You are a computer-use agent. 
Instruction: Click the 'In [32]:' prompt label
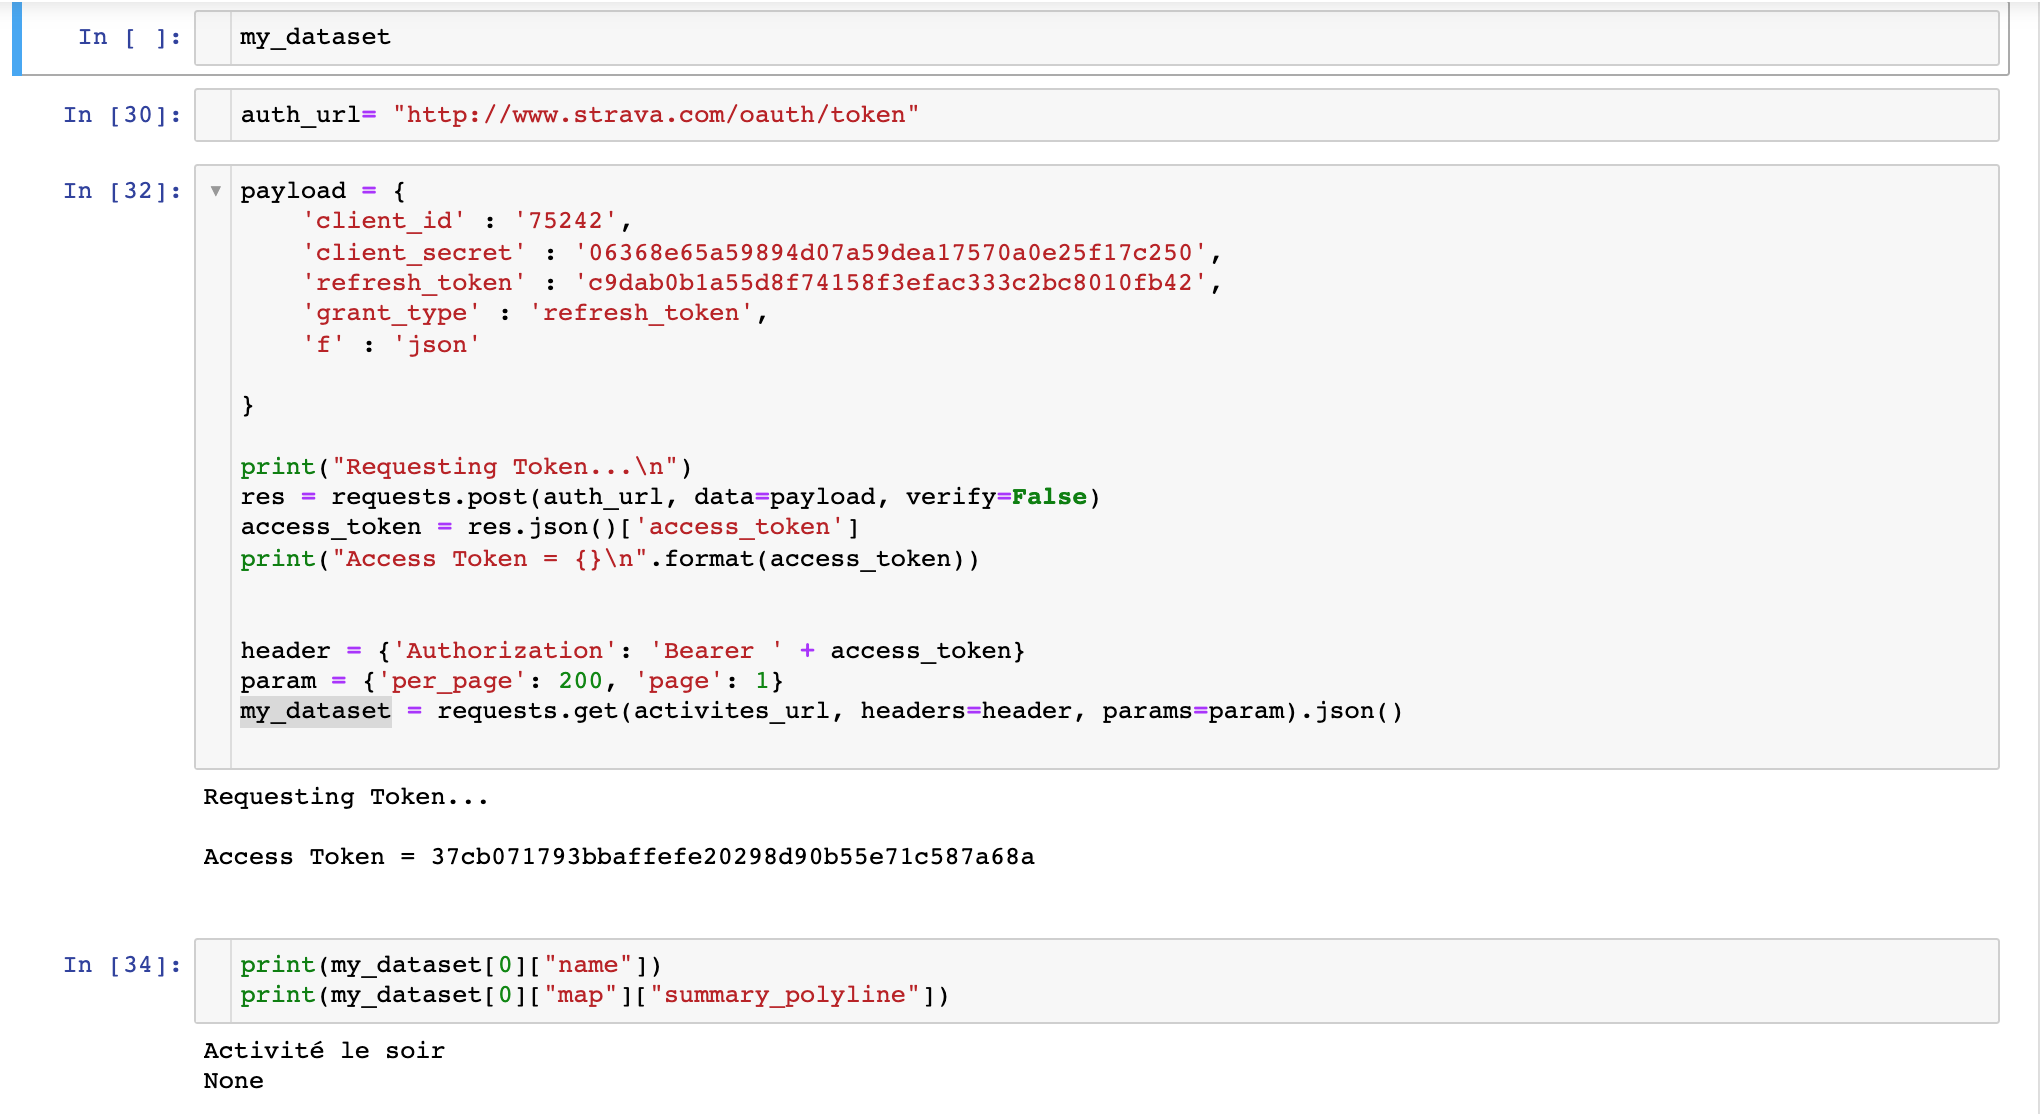[122, 191]
